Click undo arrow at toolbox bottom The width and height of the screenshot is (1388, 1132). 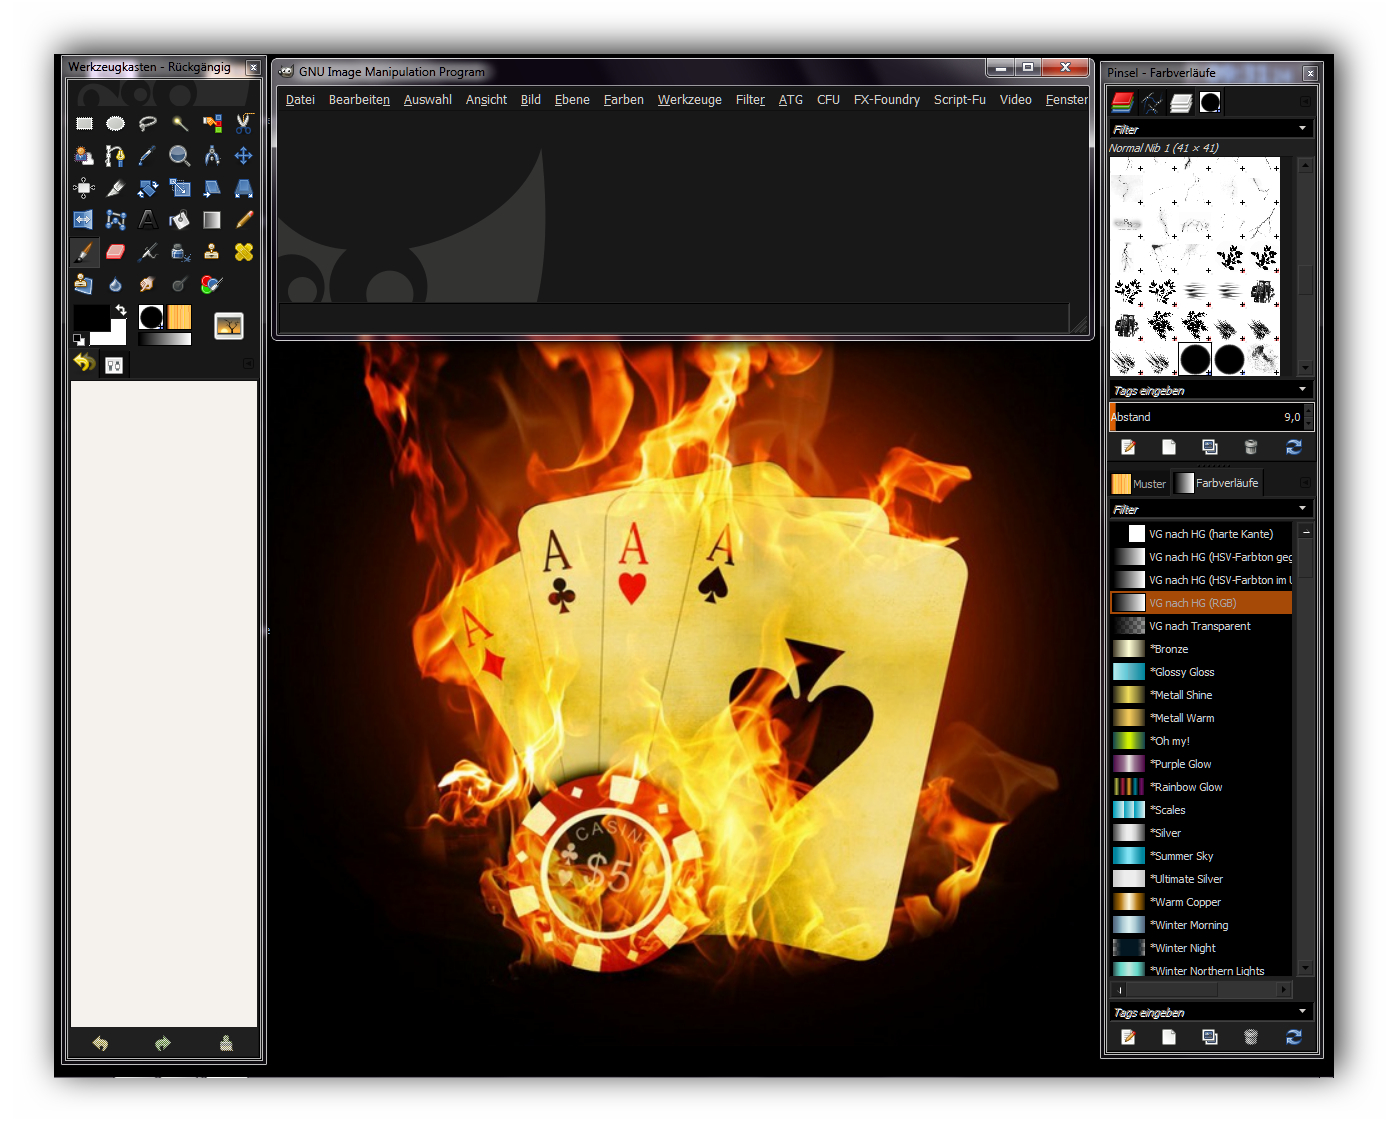(100, 1044)
